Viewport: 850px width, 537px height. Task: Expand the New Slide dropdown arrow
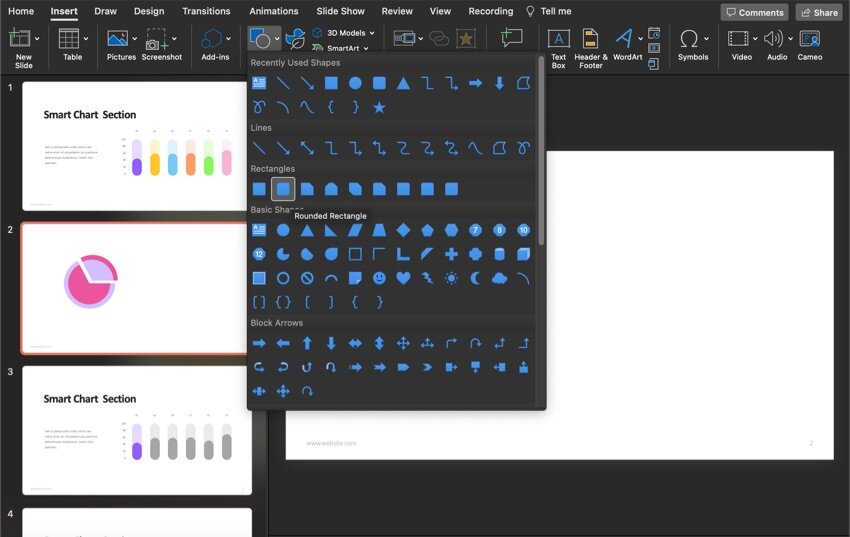(38, 39)
